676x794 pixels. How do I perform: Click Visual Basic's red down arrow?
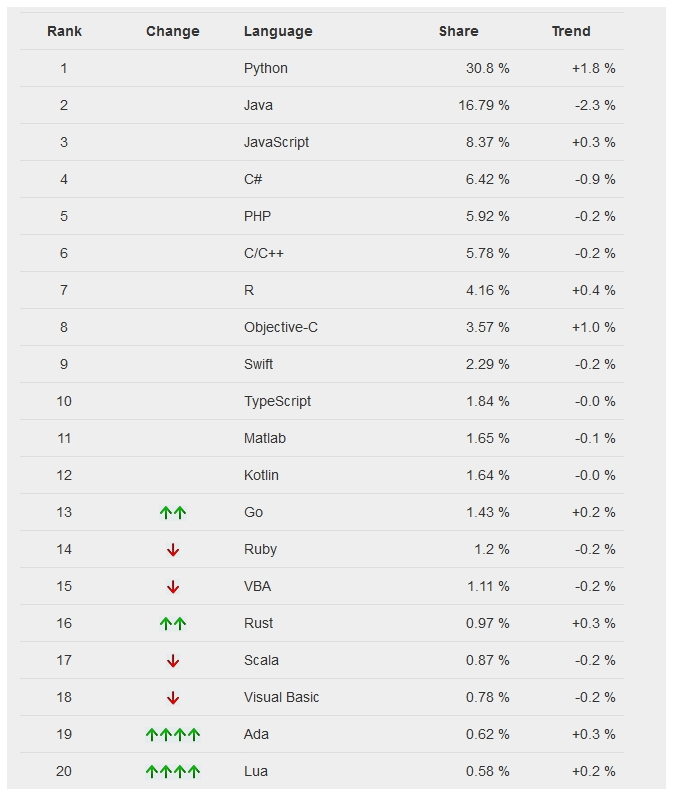pyautogui.click(x=173, y=698)
